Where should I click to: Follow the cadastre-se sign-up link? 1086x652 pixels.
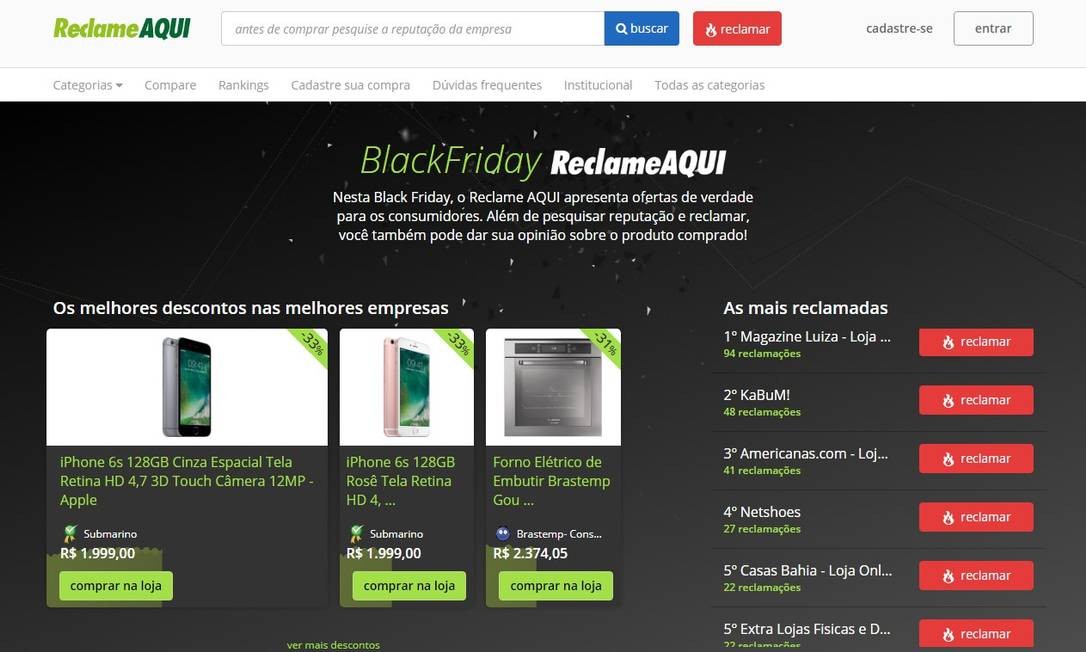pos(899,29)
